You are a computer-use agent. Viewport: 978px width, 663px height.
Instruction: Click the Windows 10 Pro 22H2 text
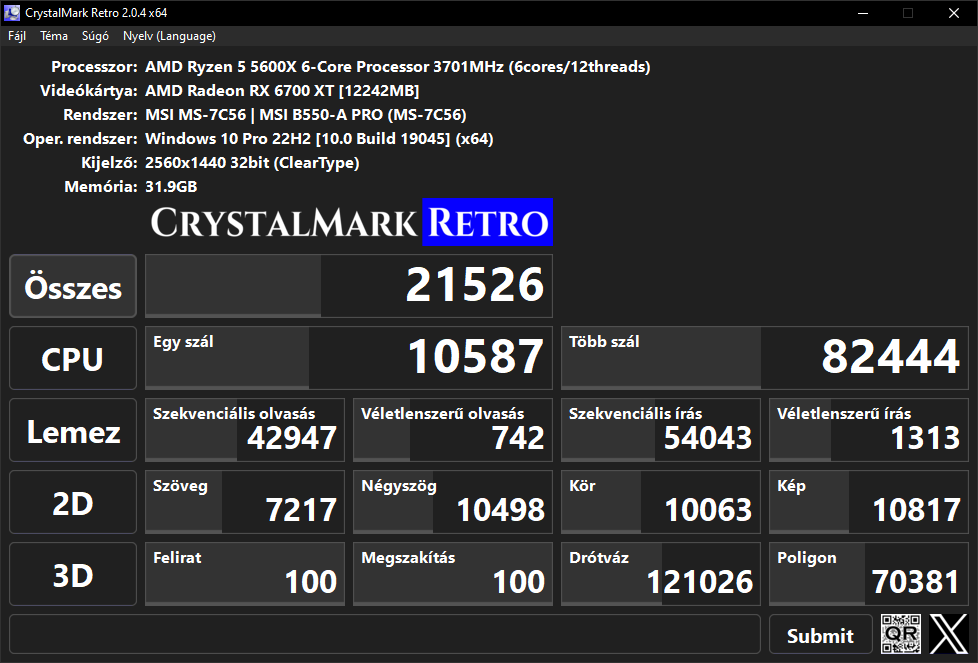[x=319, y=138]
